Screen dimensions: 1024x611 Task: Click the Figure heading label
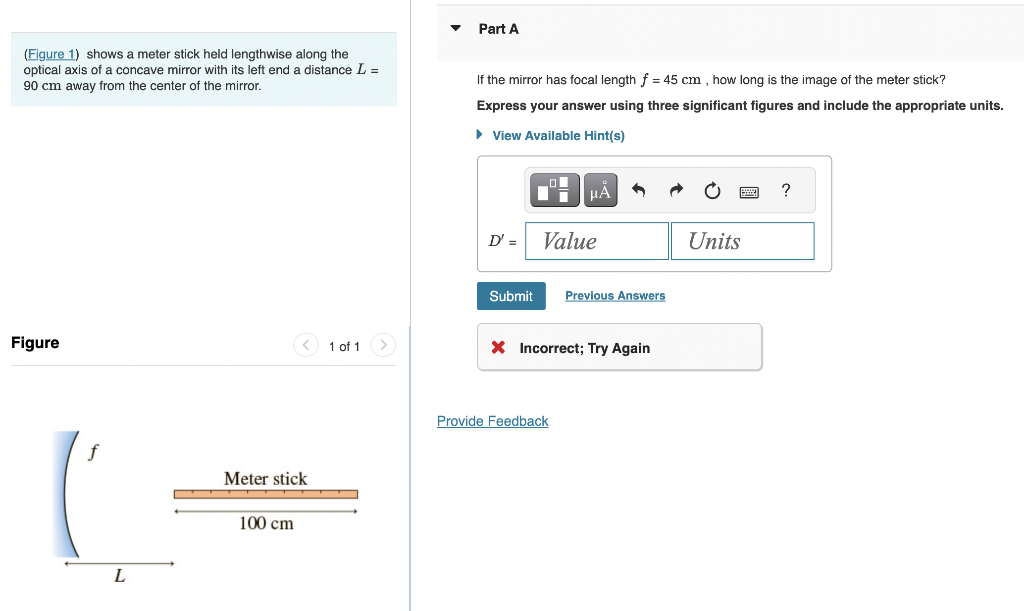(x=35, y=342)
